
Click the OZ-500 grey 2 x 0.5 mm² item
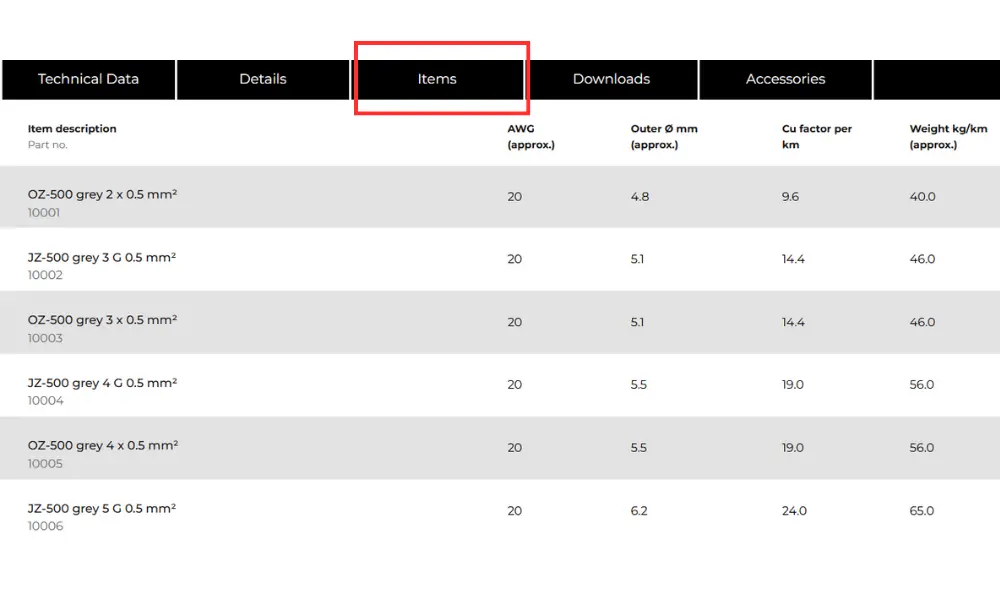[102, 195]
